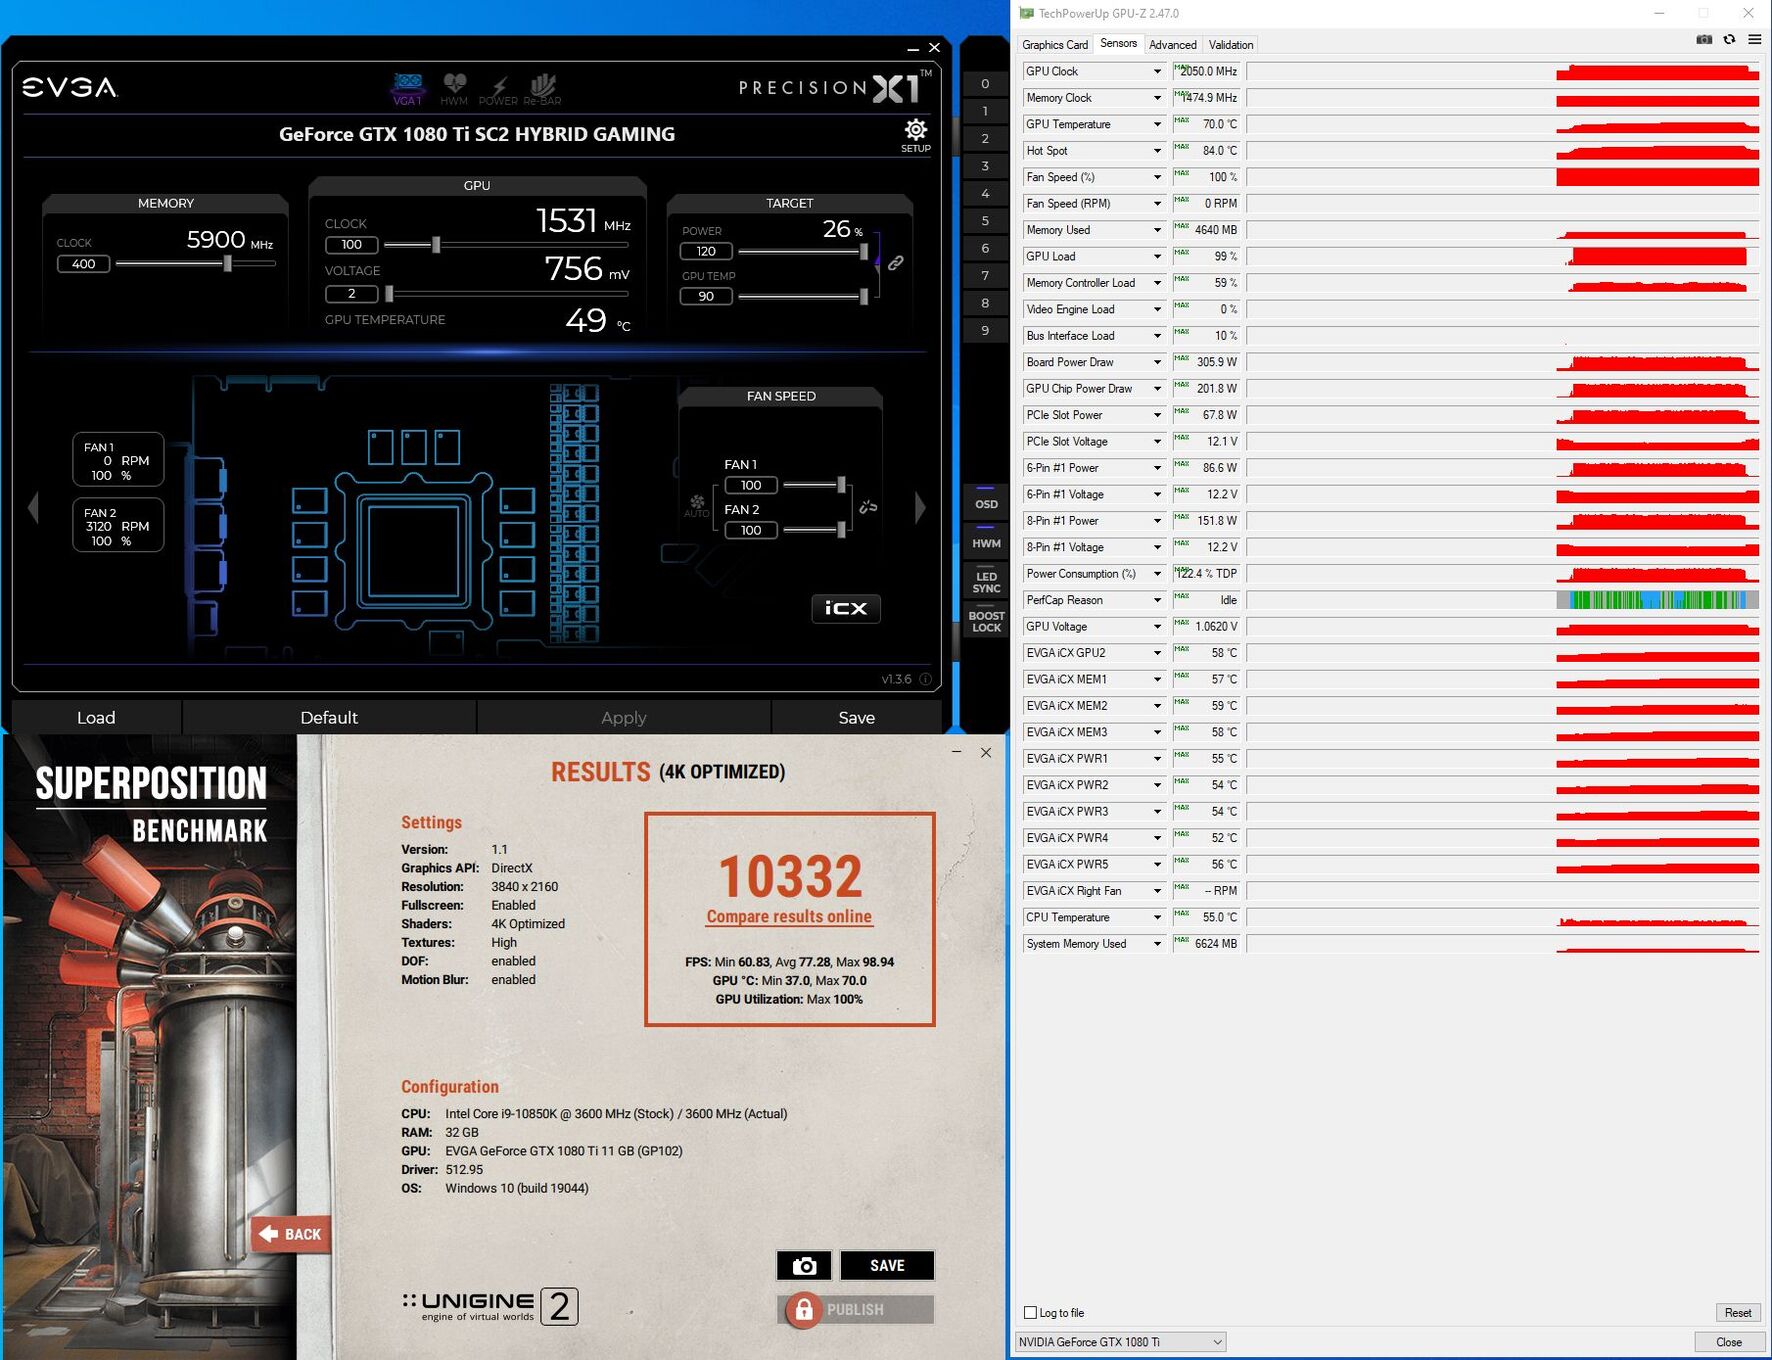Image resolution: width=1772 pixels, height=1360 pixels.
Task: Switch to the Graphics Card tab
Action: point(1054,45)
